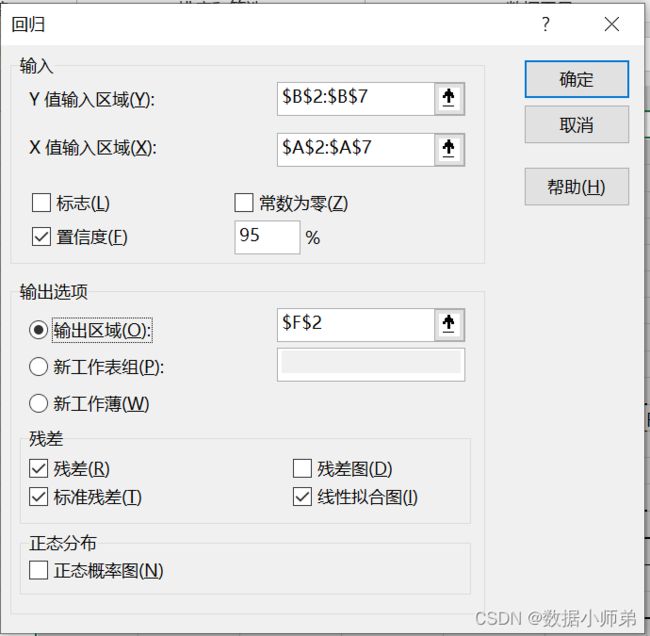Viewport: 650px width, 636px height.
Task: Enable the 残差图(D) checkbox
Action: [x=302, y=469]
